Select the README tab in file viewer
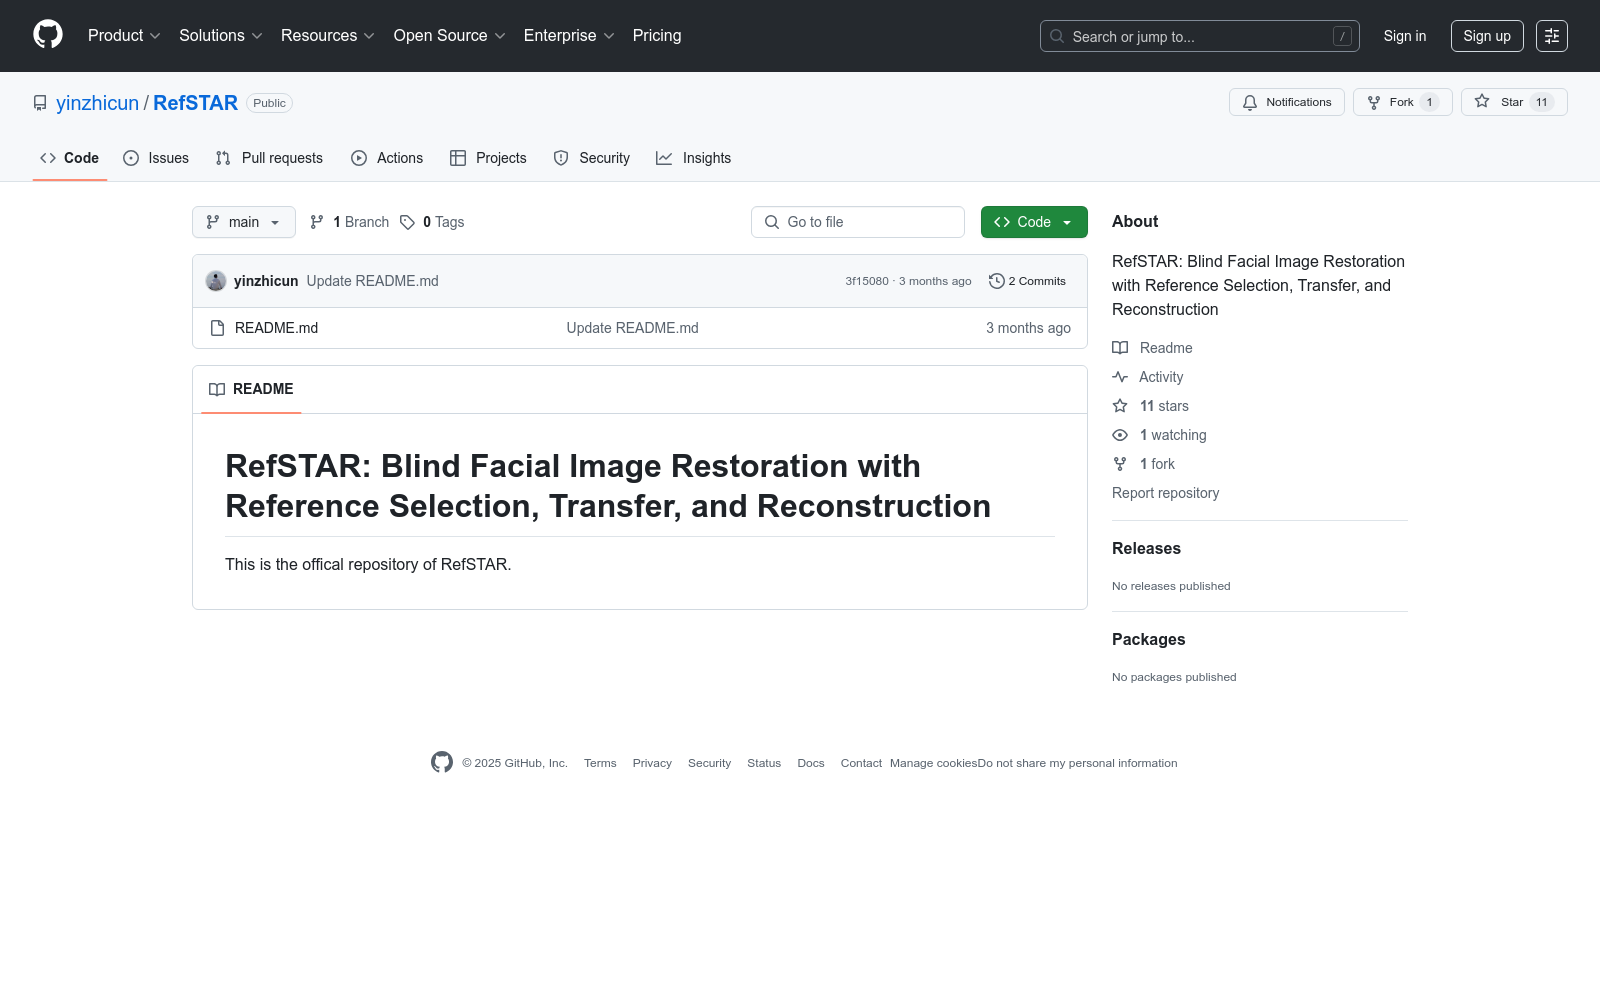 (251, 389)
